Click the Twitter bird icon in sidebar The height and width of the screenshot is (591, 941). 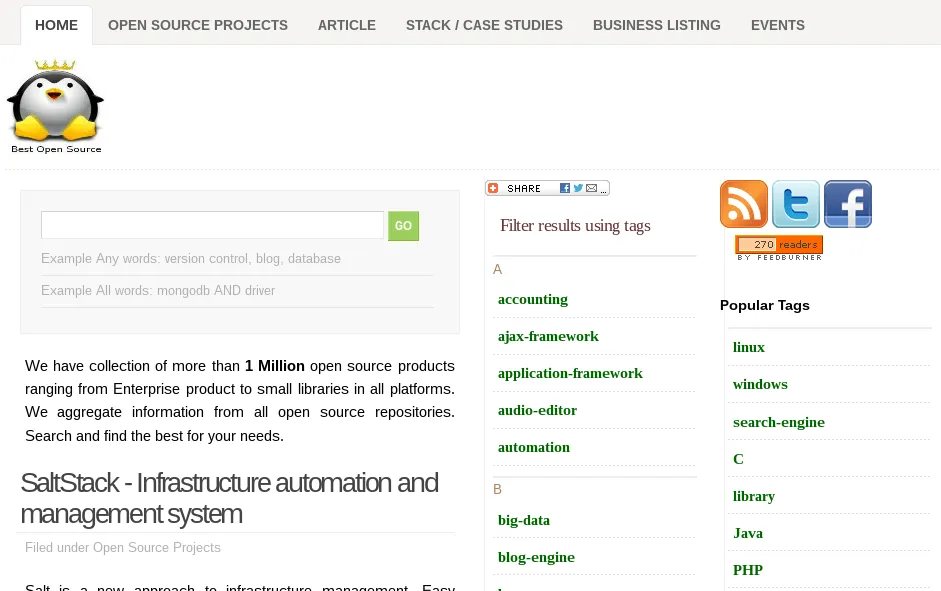pos(795,203)
